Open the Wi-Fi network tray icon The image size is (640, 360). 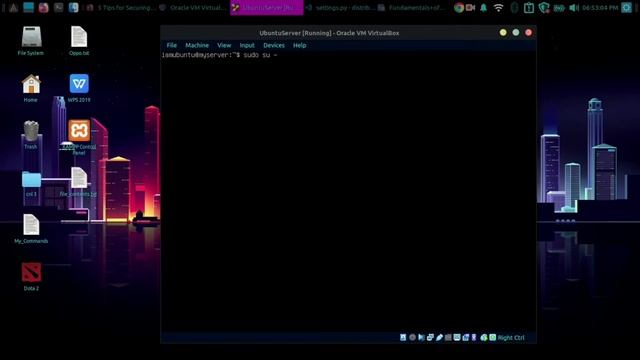coord(498,7)
